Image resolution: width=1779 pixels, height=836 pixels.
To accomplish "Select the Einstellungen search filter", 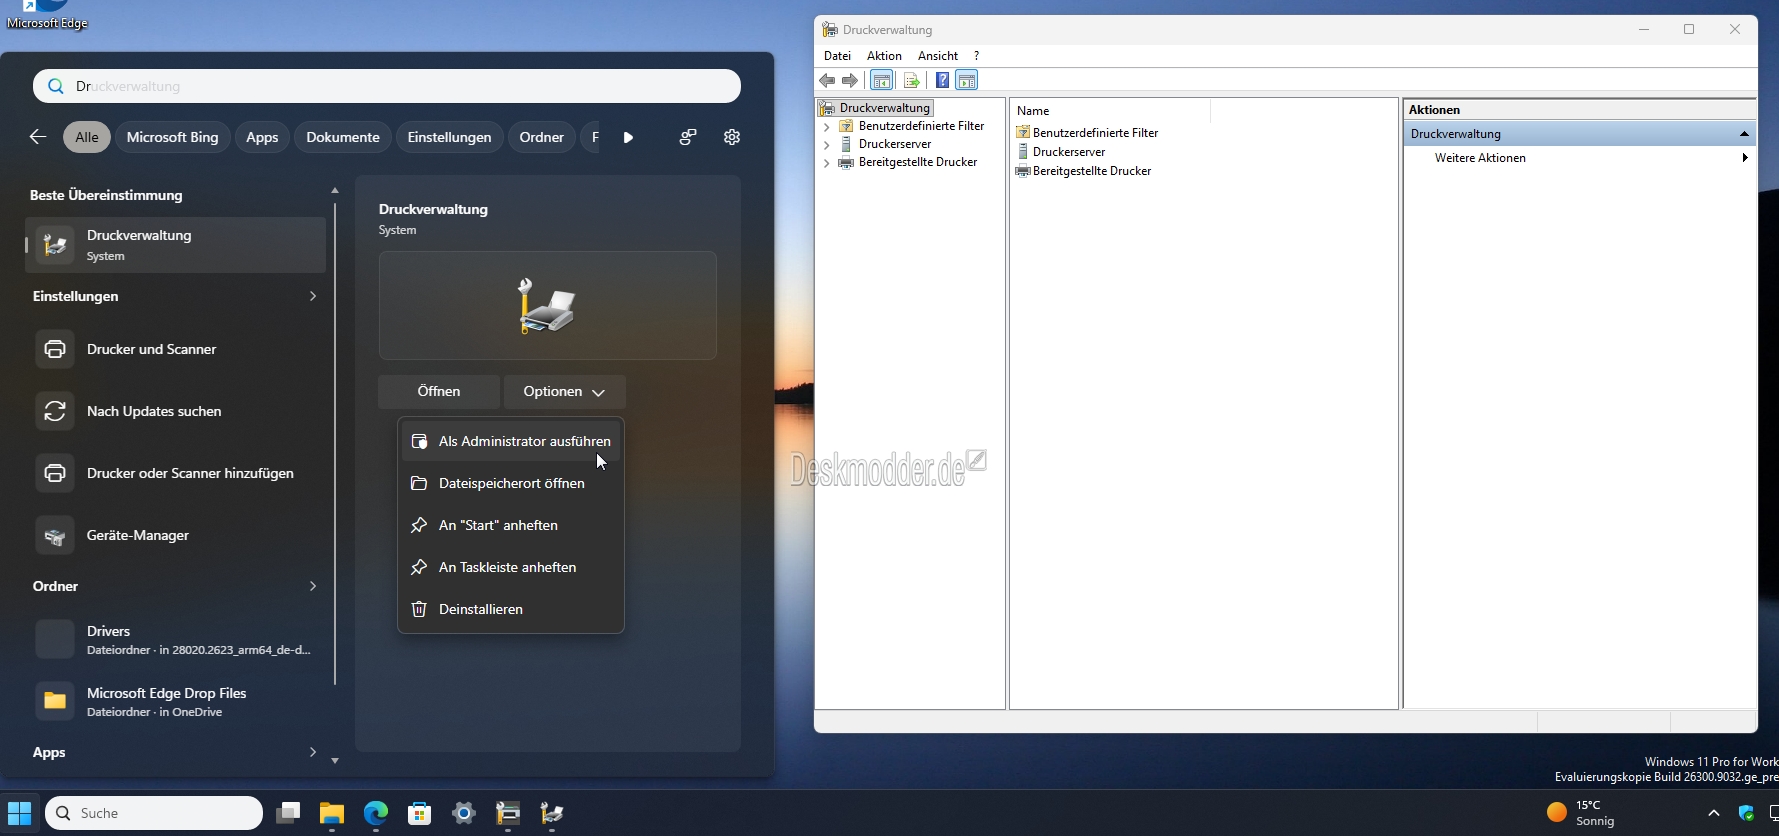I will 449,137.
